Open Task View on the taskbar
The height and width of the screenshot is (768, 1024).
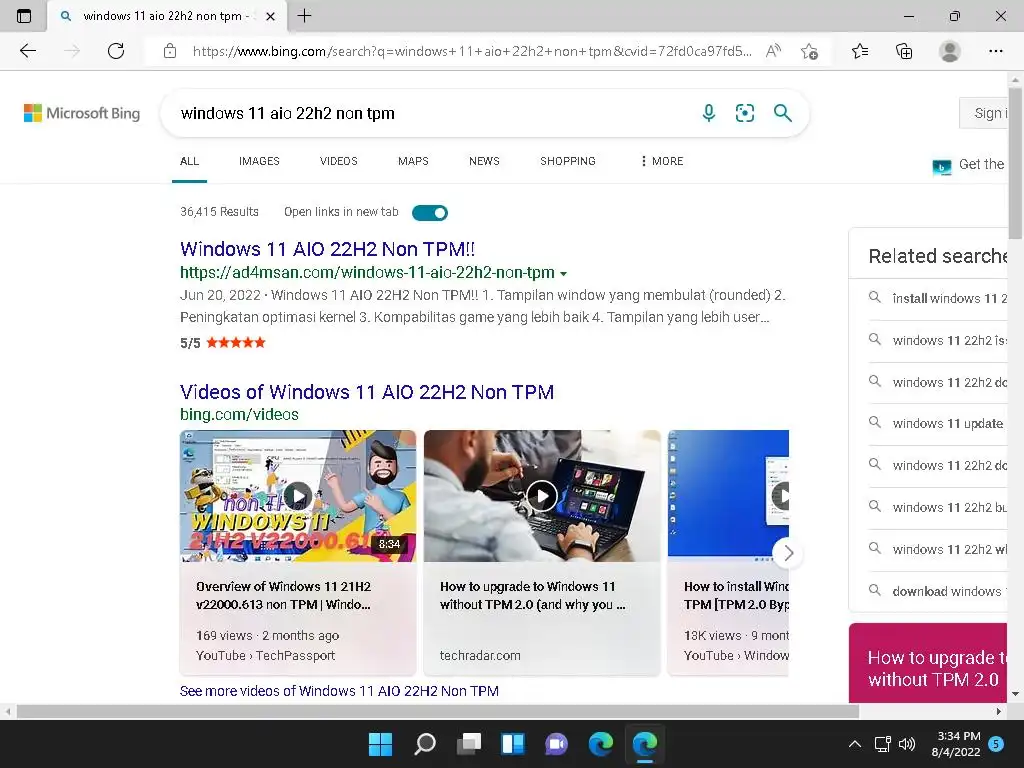coord(469,744)
